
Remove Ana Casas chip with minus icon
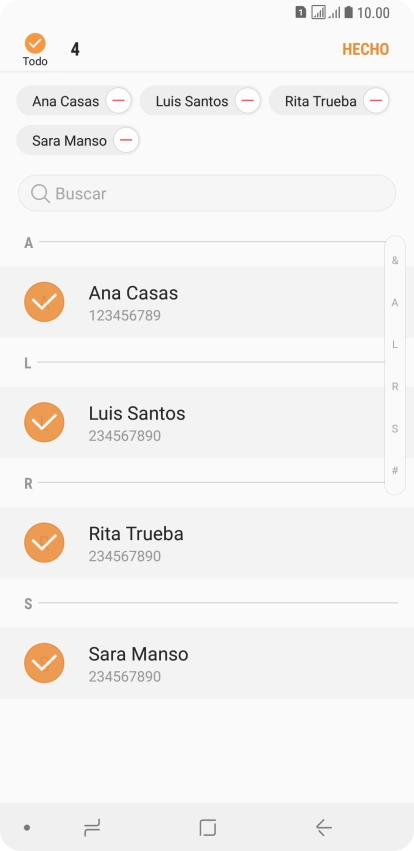click(x=118, y=101)
